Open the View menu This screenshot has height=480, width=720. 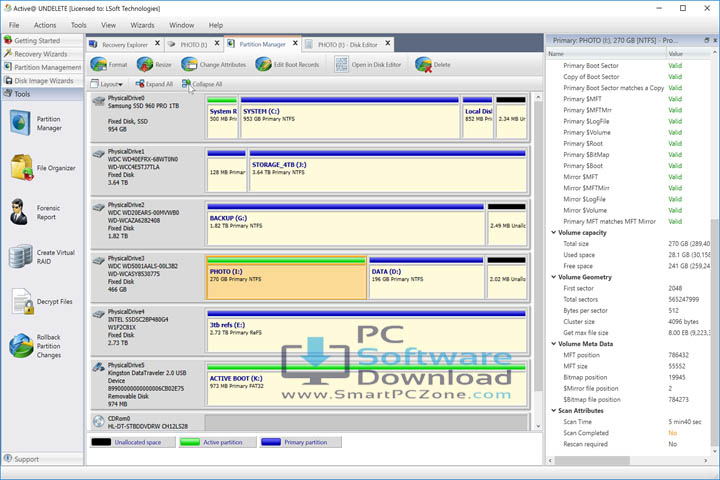108,25
